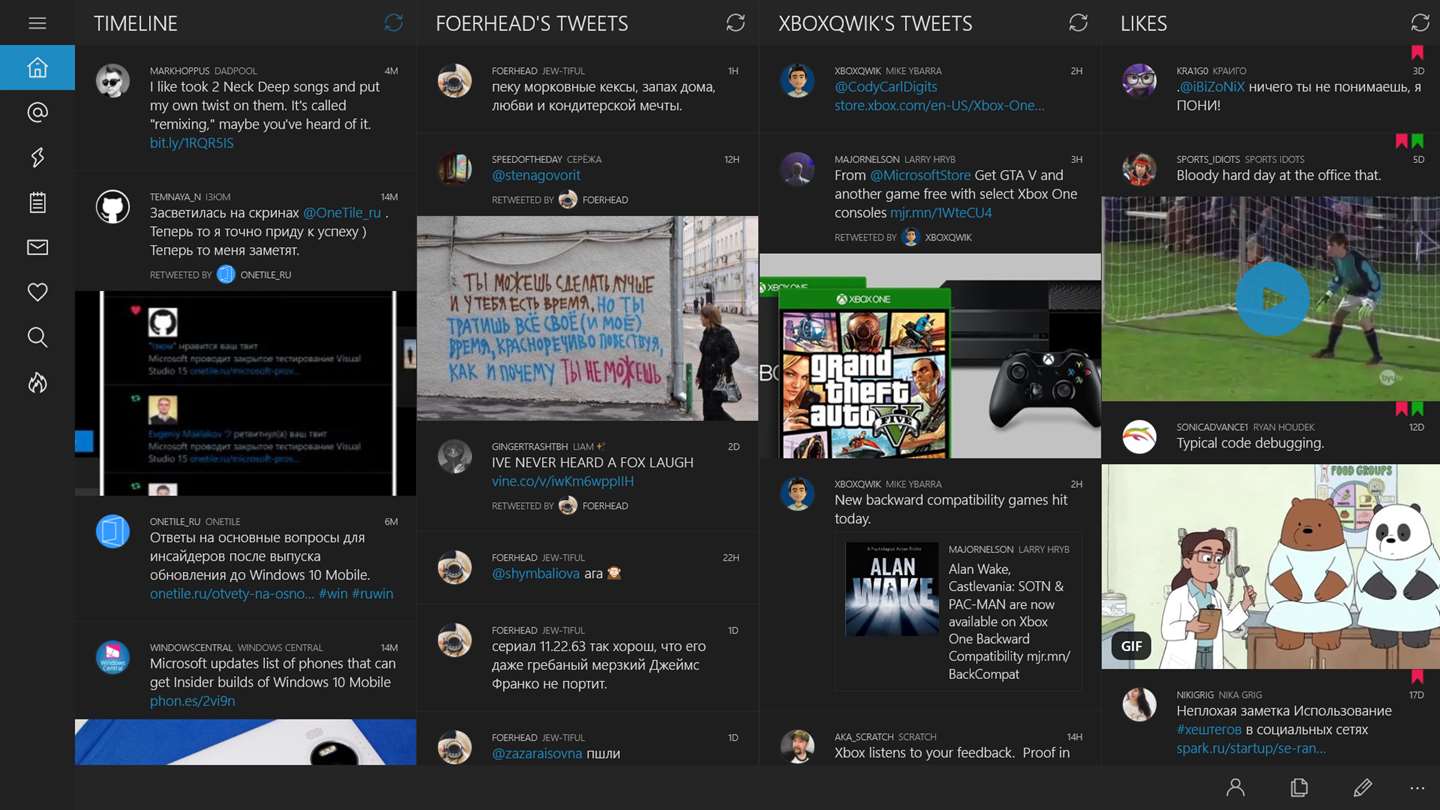This screenshot has height=810, width=1440.
Task: Refresh the Timeline column
Action: [x=393, y=22]
